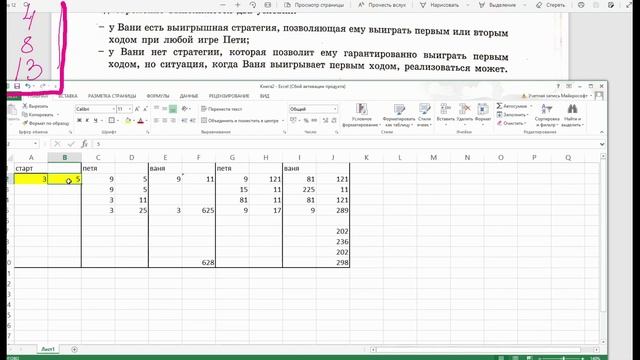This screenshot has height=360, width=640.
Task: Click fit to page icon in PDF viewer
Action: [x=268, y=5]
